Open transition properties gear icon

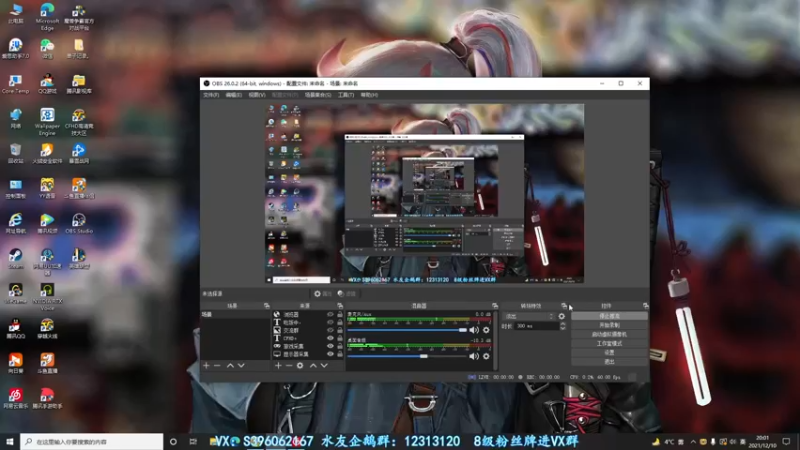point(562,316)
